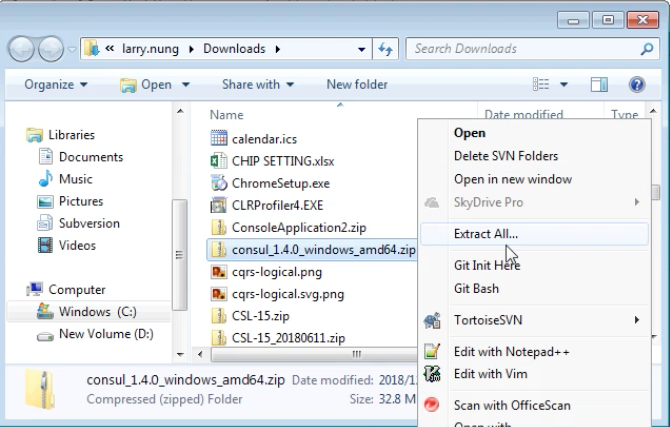Viewport: 670px width, 427px height.
Task: Select Pictures library in navigation pane
Action: point(70,201)
